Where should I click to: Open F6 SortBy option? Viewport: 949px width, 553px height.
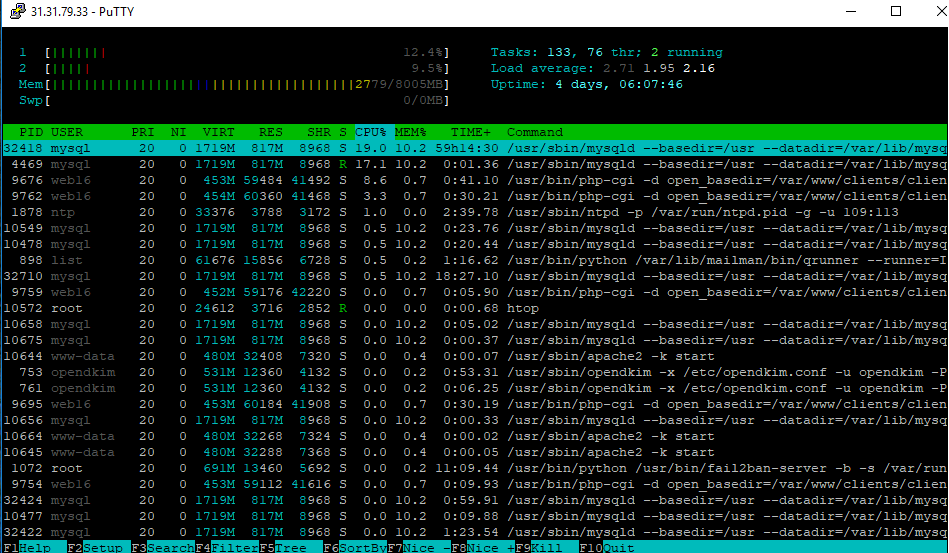(x=355, y=547)
